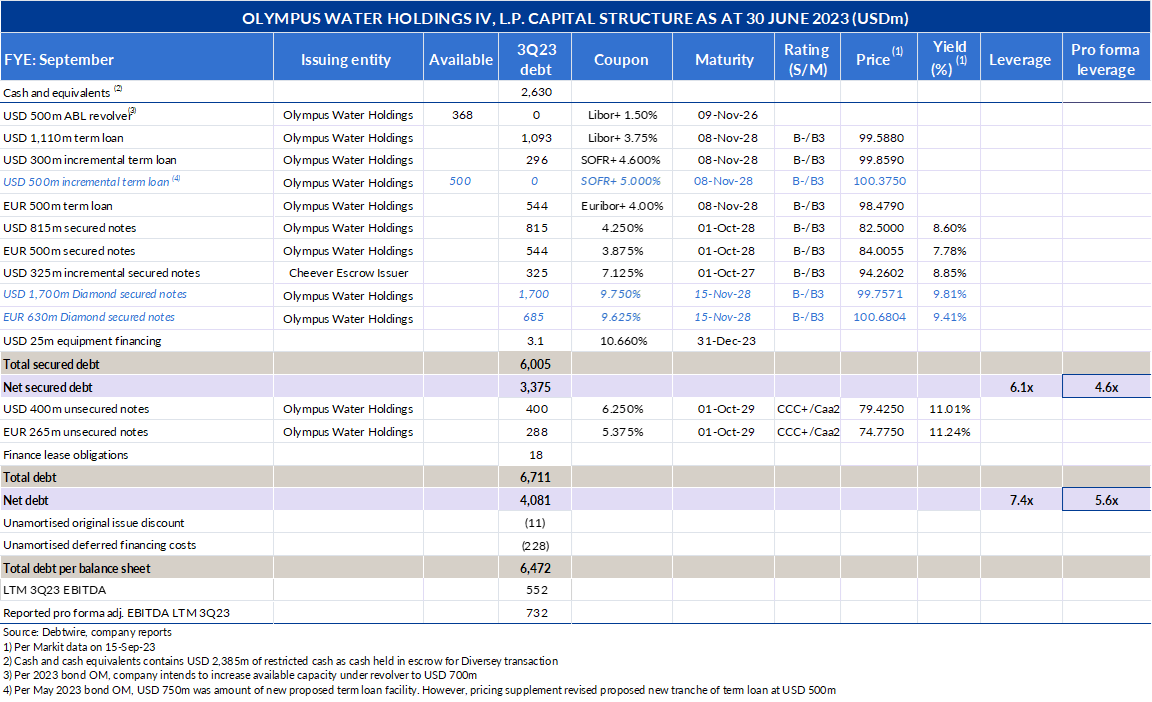Click the 'Maturity' column header
The height and width of the screenshot is (702, 1152).
[724, 59]
